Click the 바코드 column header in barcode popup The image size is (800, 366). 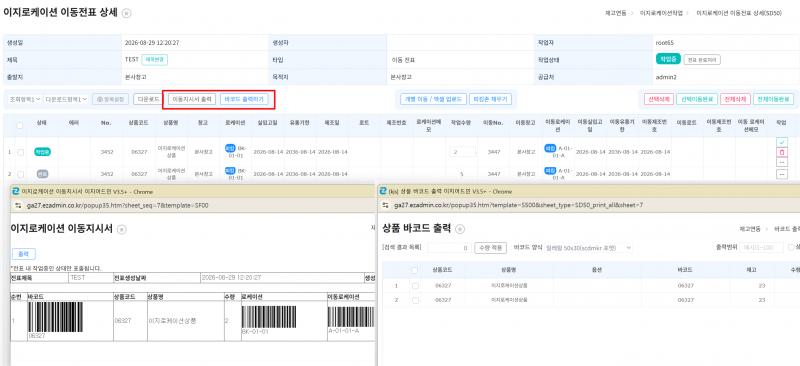[x=684, y=270]
